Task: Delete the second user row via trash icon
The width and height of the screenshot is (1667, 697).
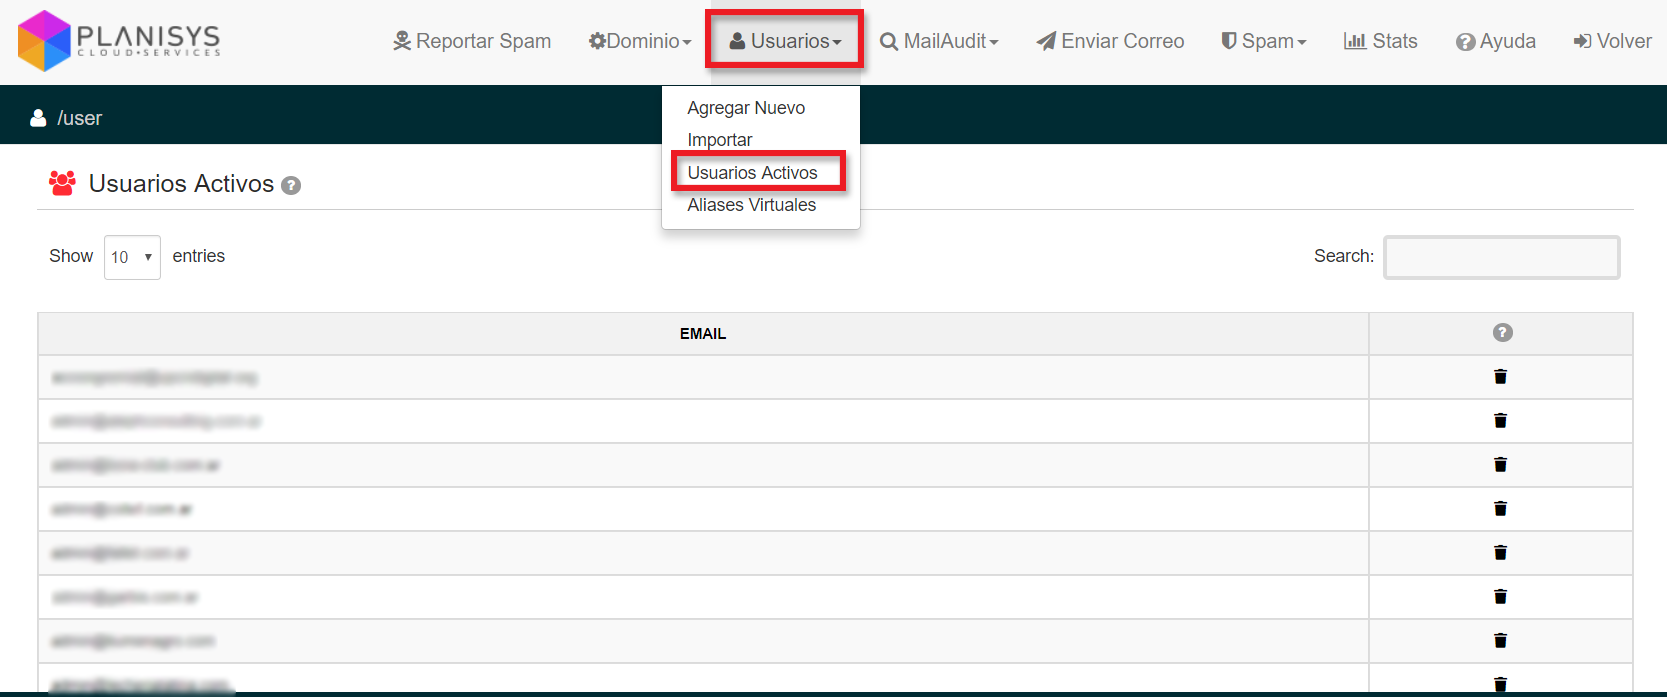Action: pos(1500,421)
